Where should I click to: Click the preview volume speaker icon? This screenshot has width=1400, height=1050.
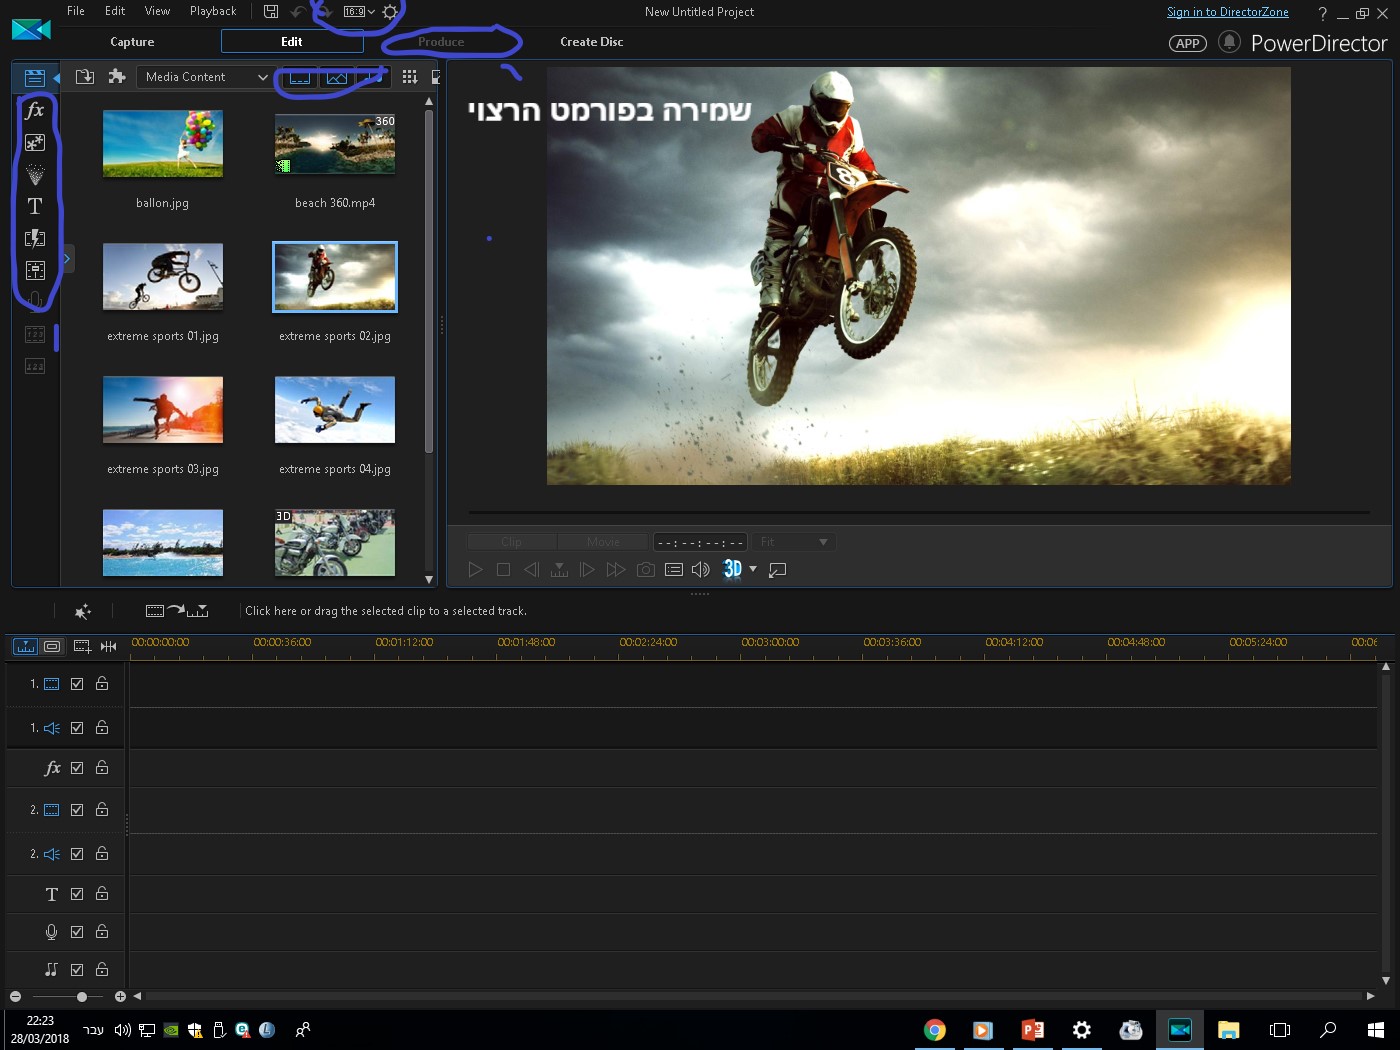(701, 569)
